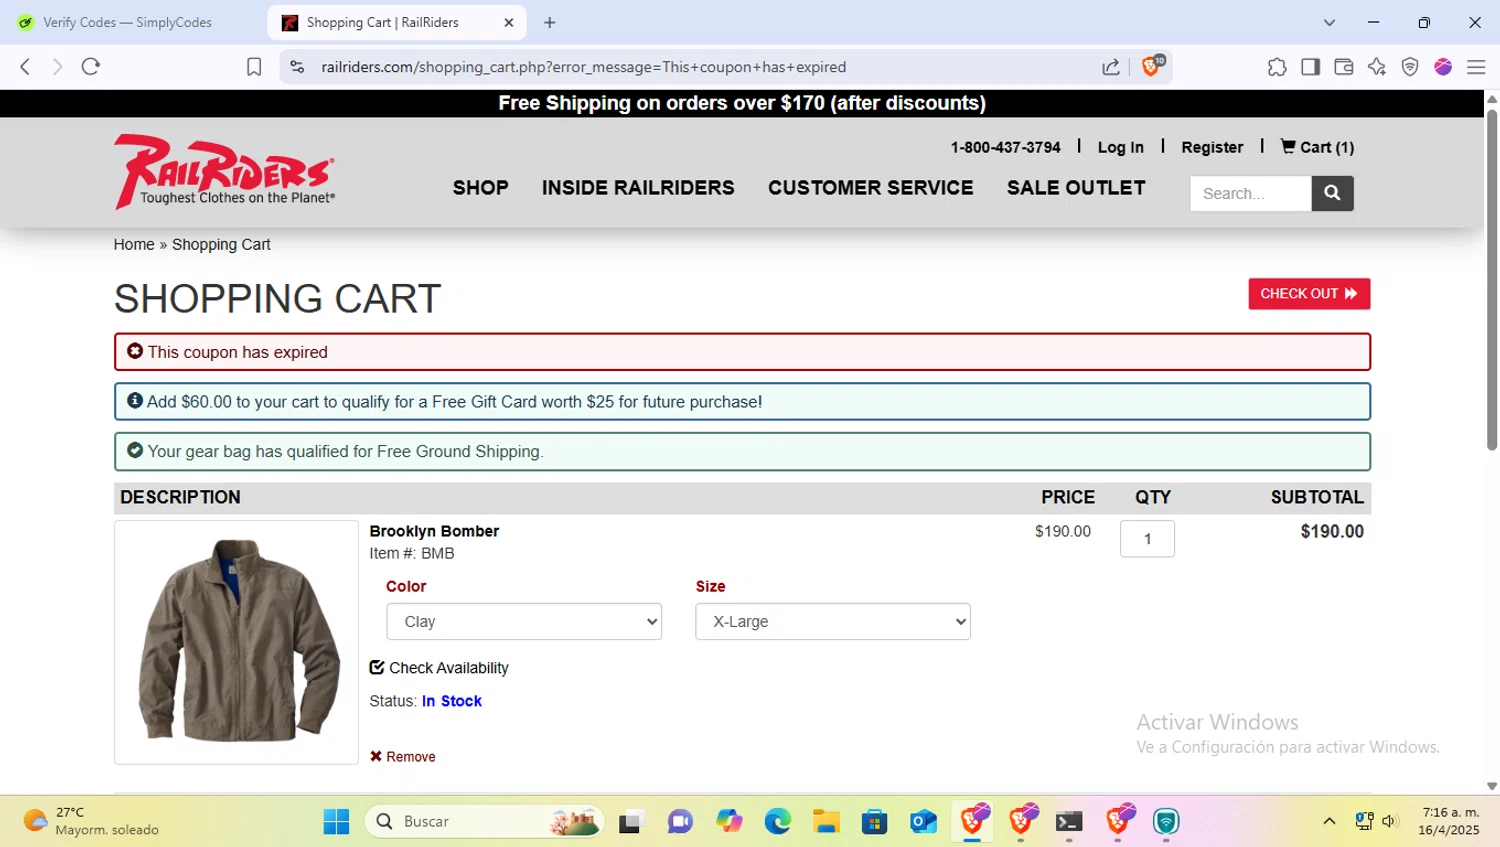Screen dimensions: 1500x847
Task: Click the browser forward arrow
Action: (57, 67)
